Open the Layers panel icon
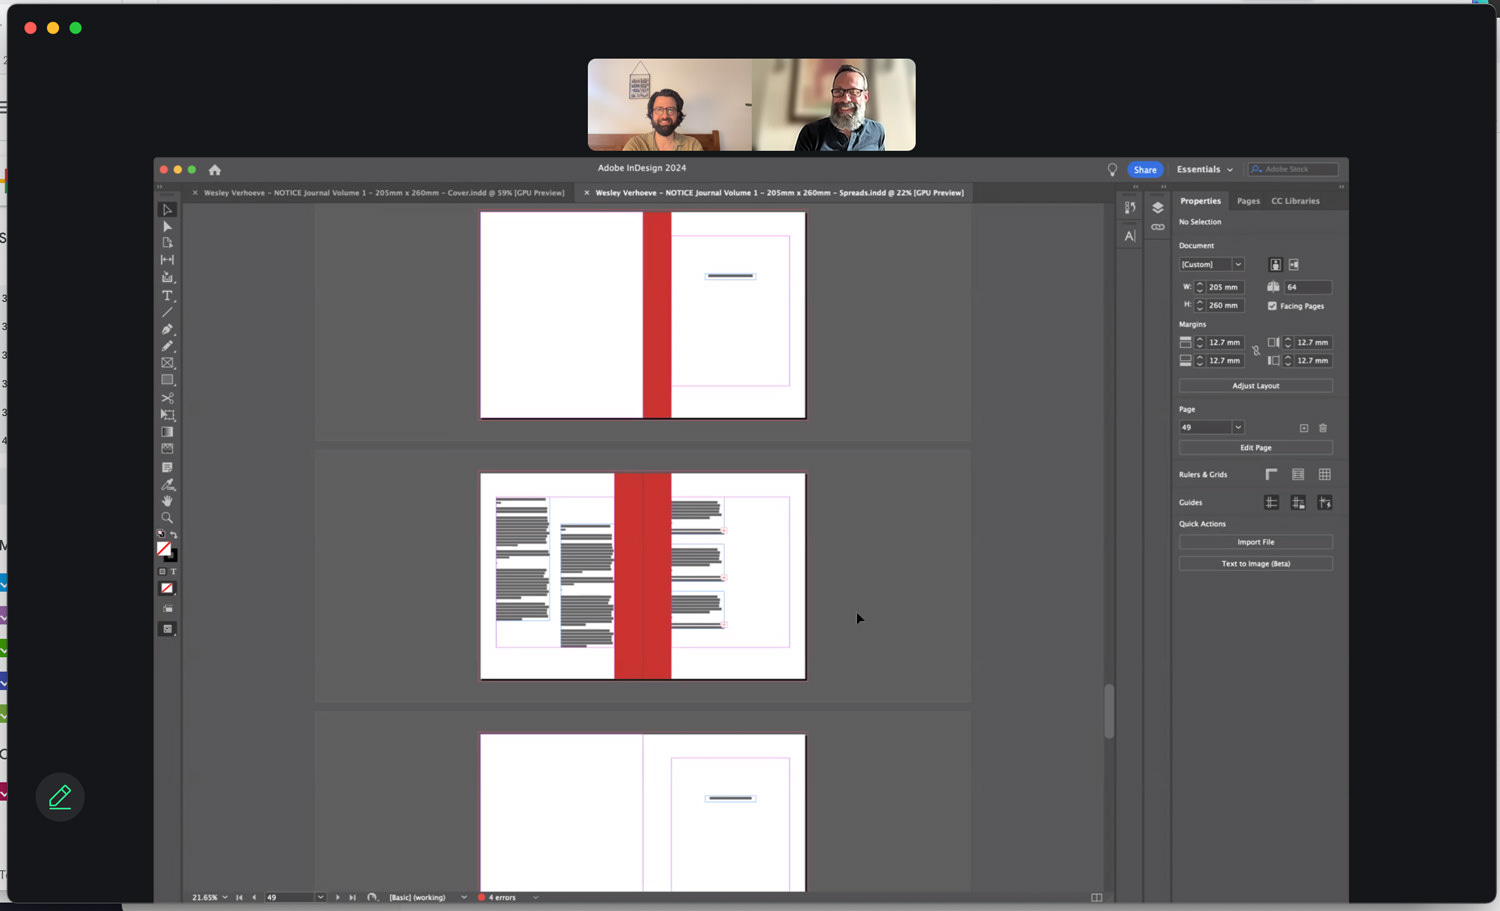1500x911 pixels. click(x=1157, y=208)
